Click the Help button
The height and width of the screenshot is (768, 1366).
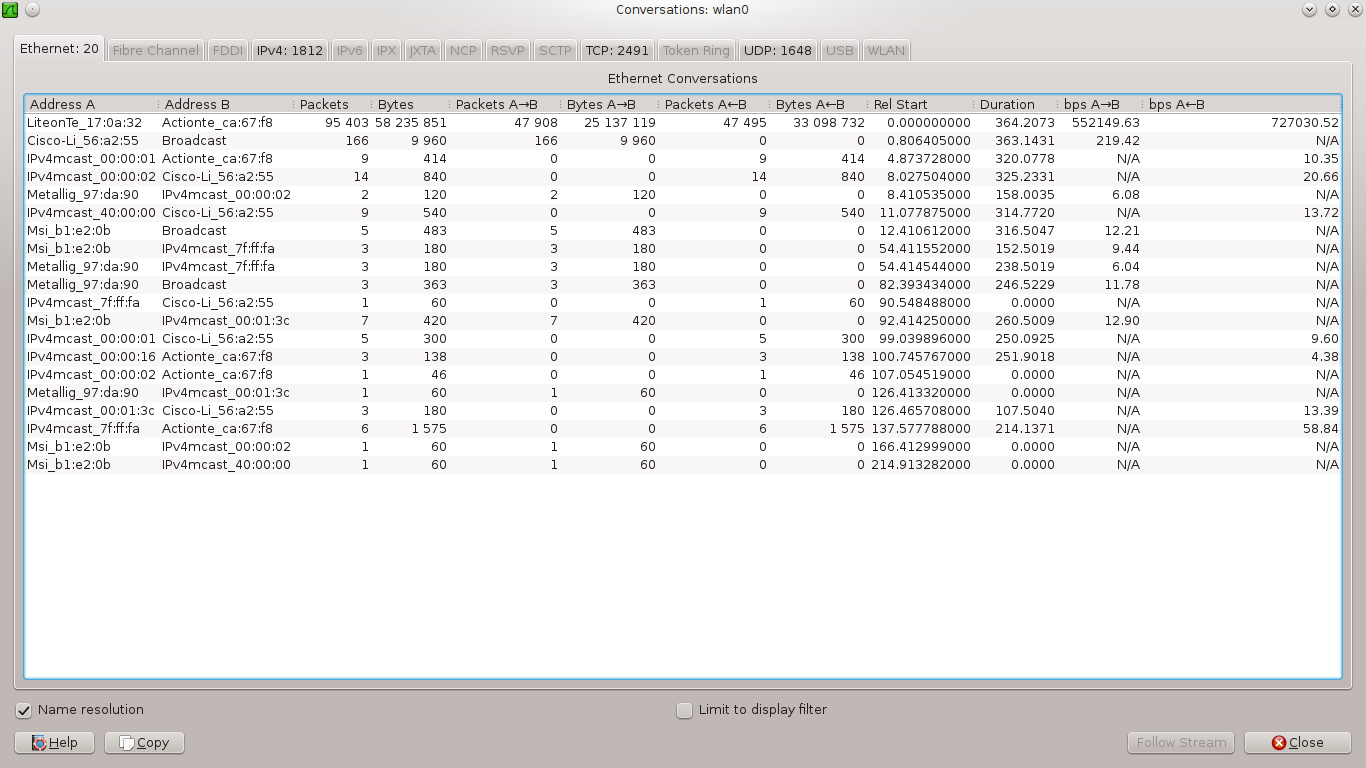coord(55,742)
